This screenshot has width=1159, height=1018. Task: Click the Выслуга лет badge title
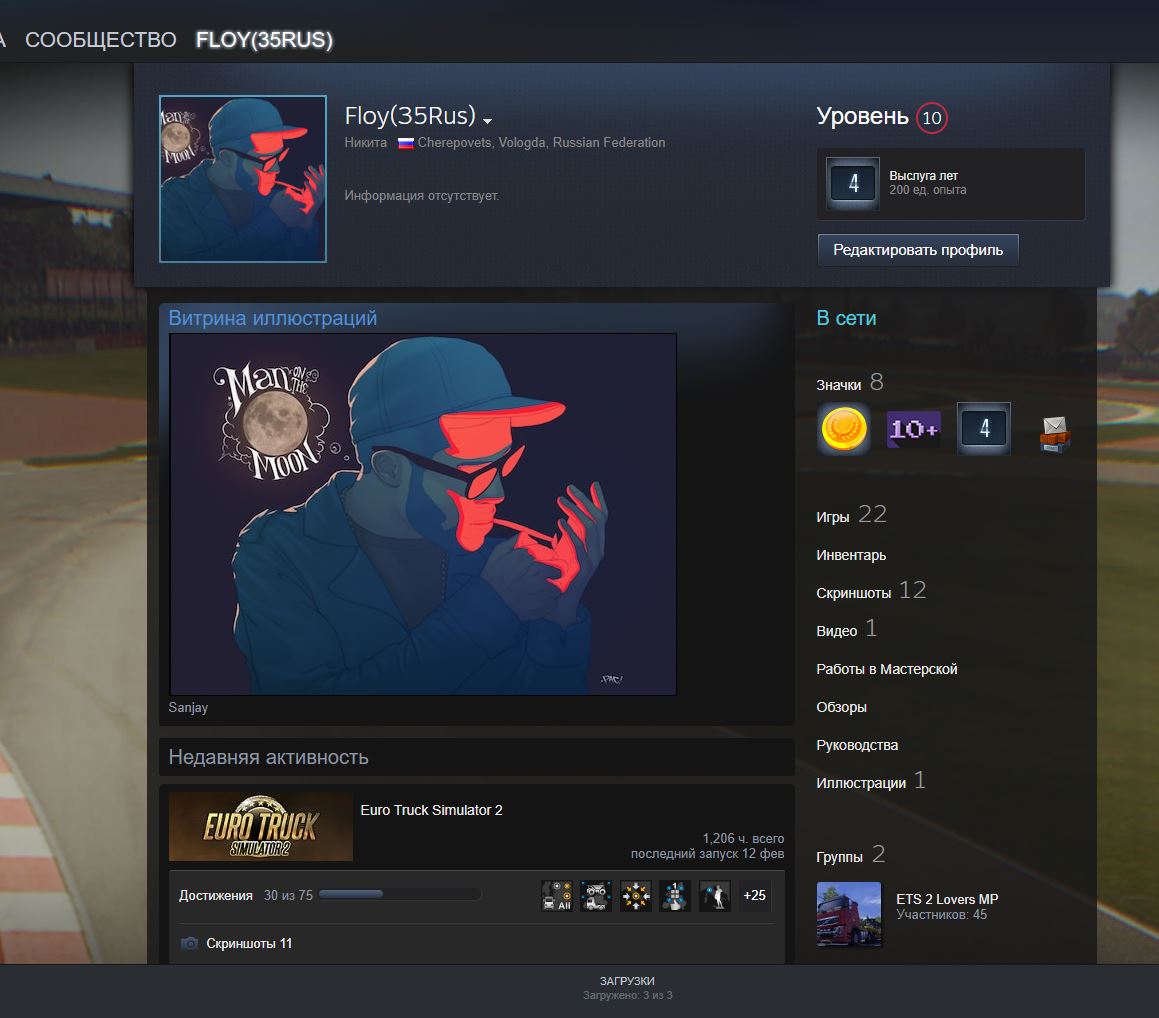(x=923, y=176)
